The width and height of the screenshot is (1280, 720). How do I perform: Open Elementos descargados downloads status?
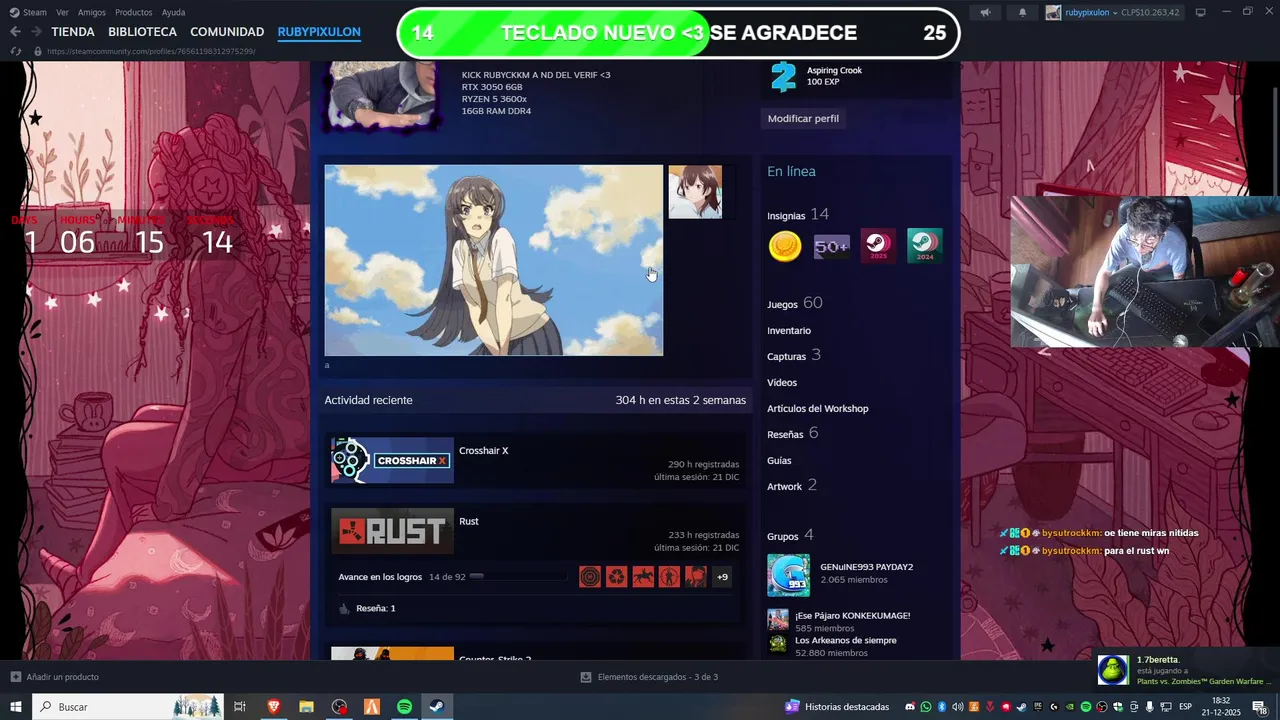click(649, 677)
